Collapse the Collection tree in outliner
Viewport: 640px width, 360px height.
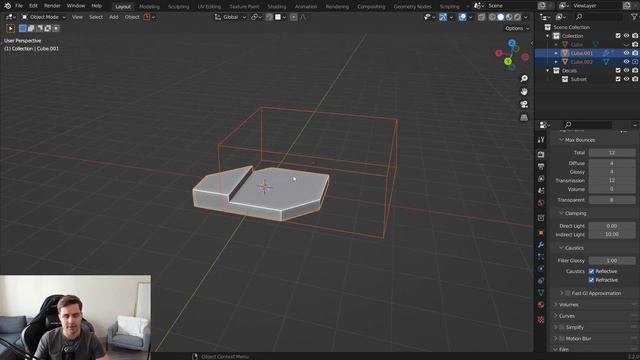pos(548,36)
